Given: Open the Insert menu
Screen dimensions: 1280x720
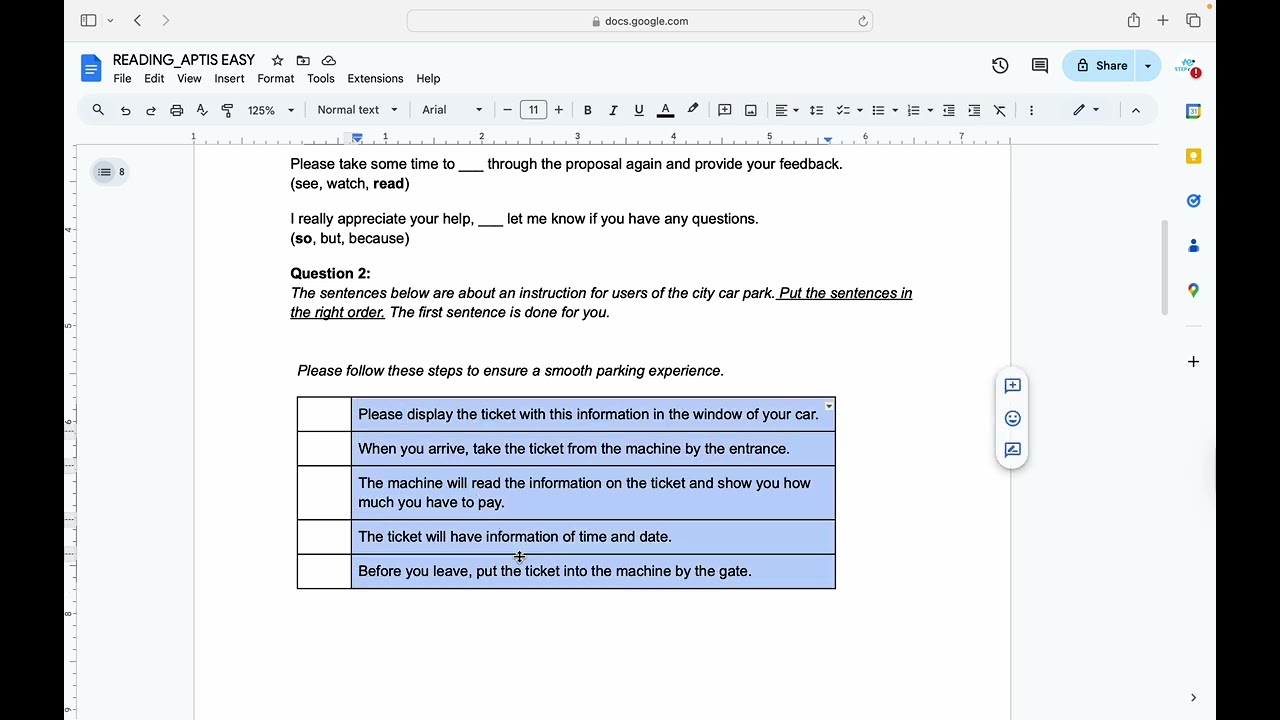Looking at the screenshot, I should [x=229, y=79].
